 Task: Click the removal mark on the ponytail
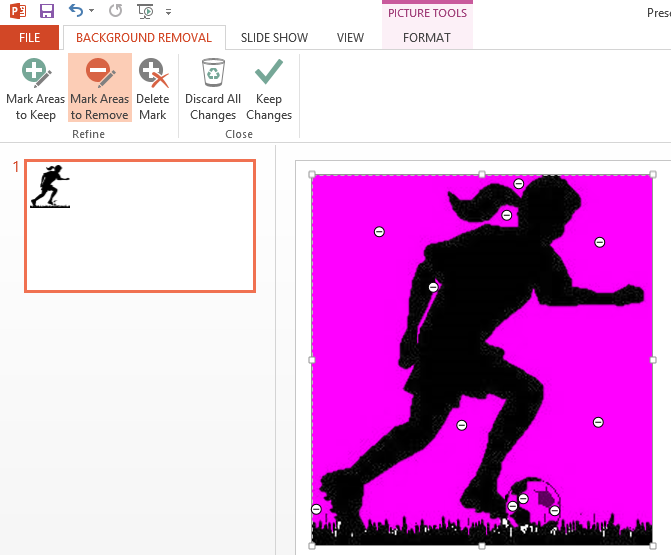click(x=507, y=215)
